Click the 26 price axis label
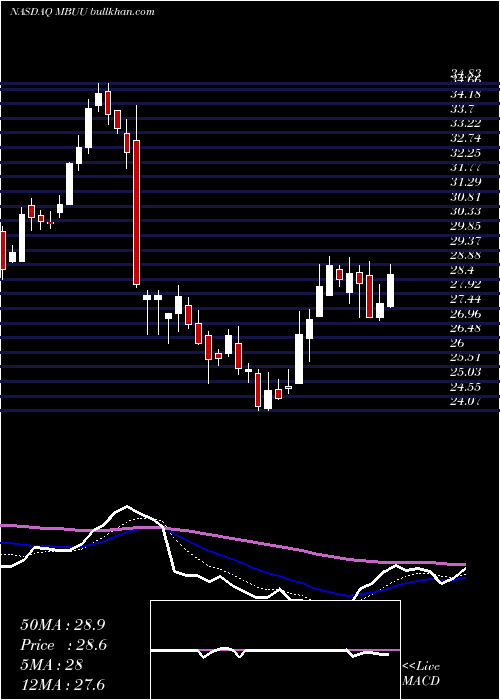 pyautogui.click(x=457, y=343)
